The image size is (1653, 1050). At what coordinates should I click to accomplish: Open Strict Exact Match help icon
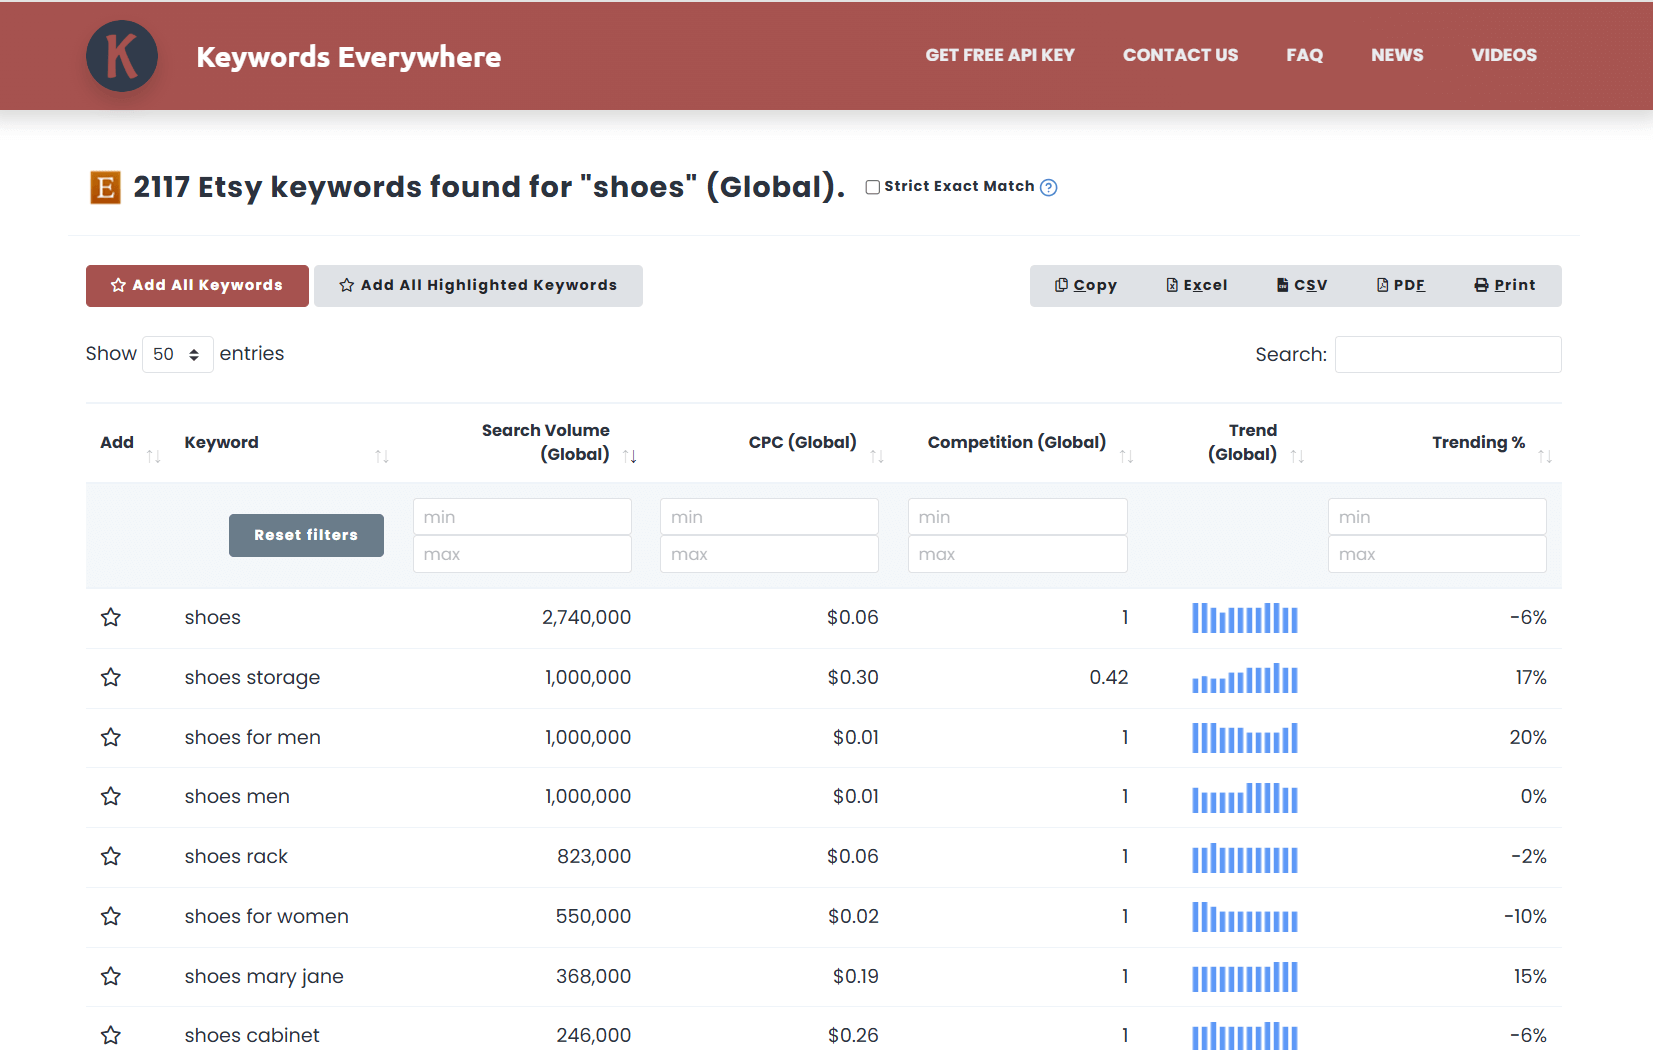click(1048, 187)
